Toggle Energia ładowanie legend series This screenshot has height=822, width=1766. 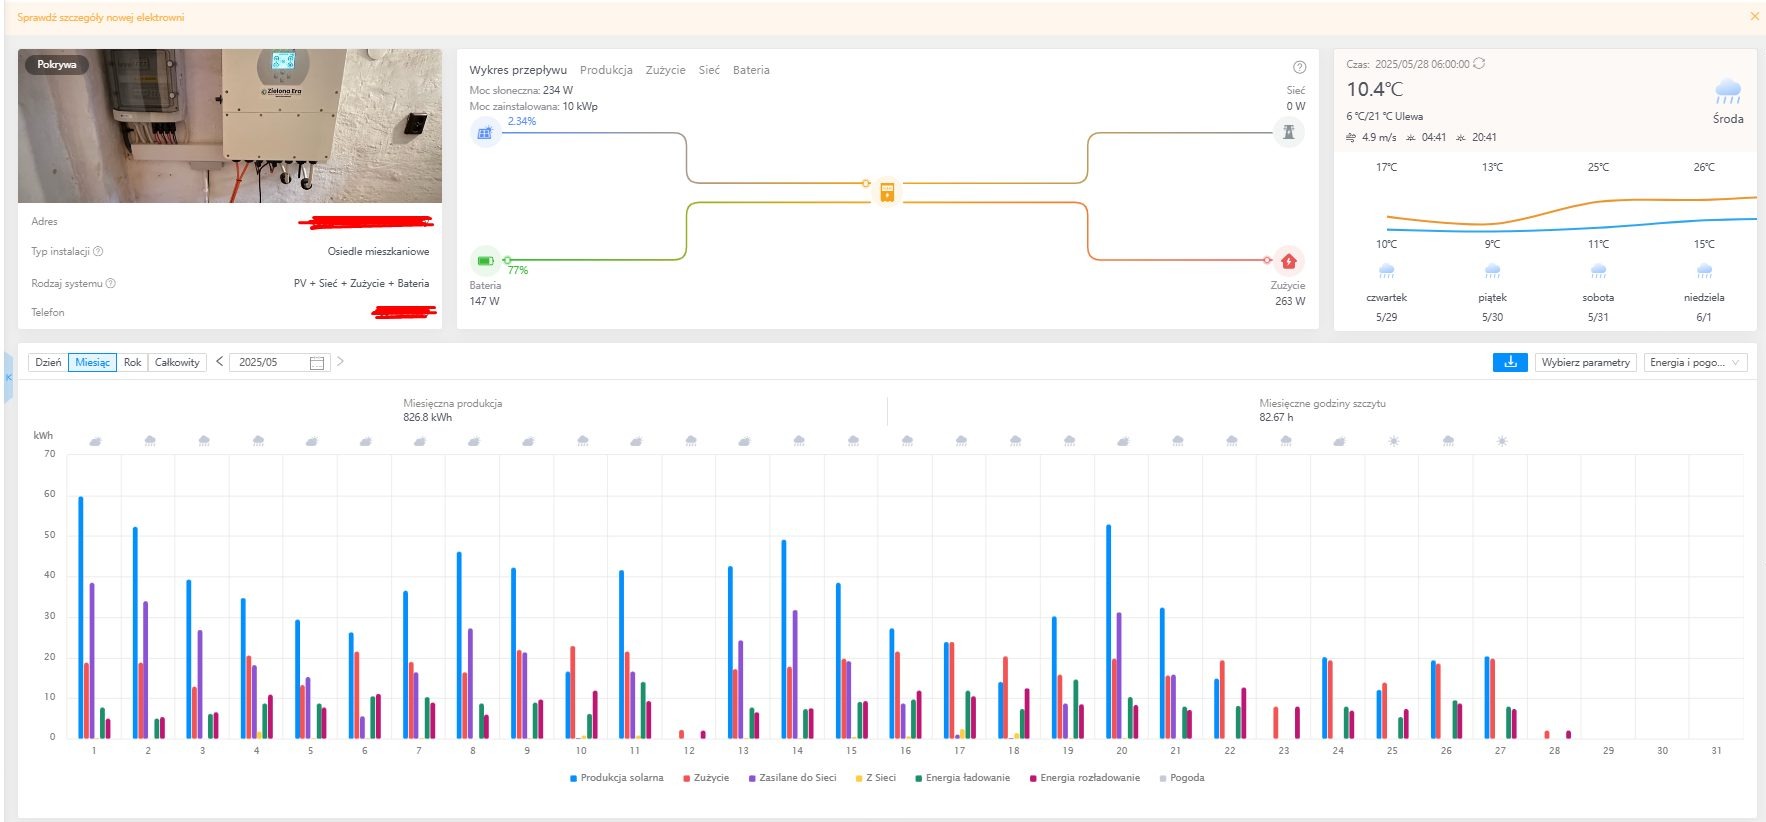tap(962, 778)
